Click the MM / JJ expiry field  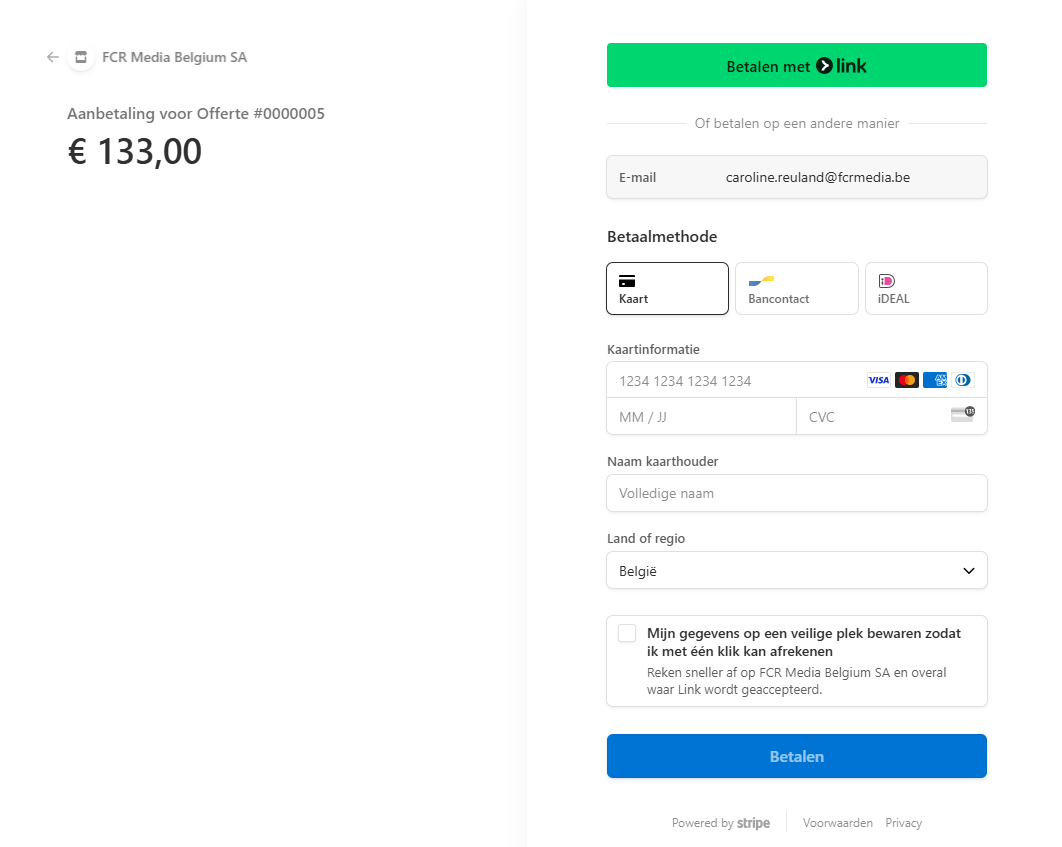point(701,416)
